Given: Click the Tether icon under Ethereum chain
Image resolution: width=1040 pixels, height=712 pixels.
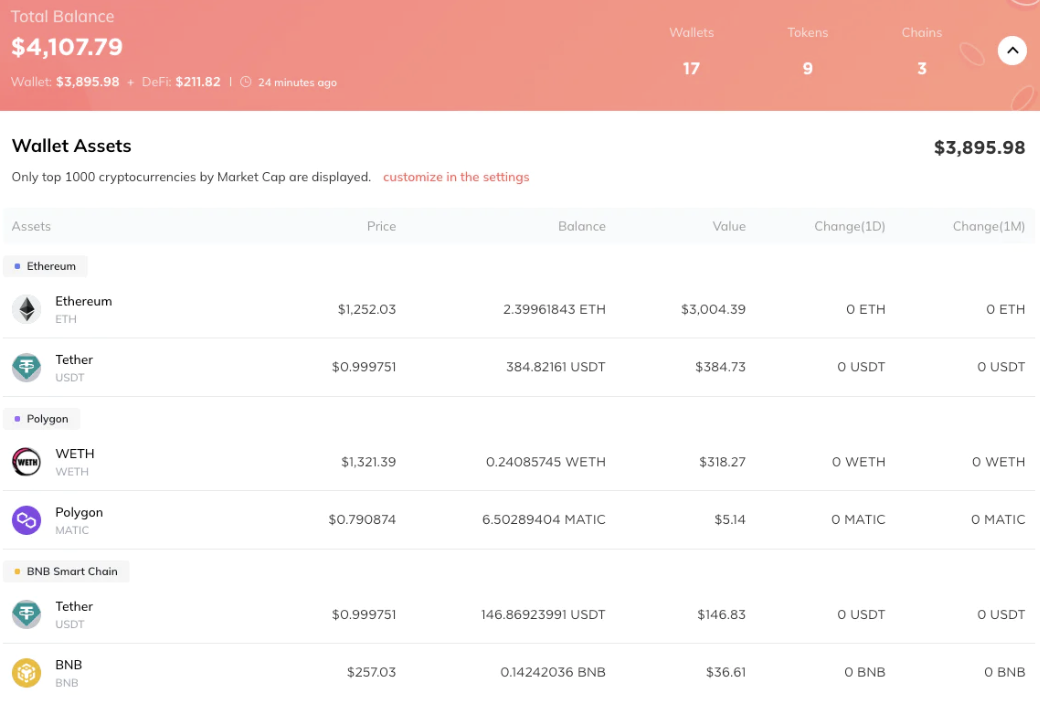Looking at the screenshot, I should [x=26, y=368].
